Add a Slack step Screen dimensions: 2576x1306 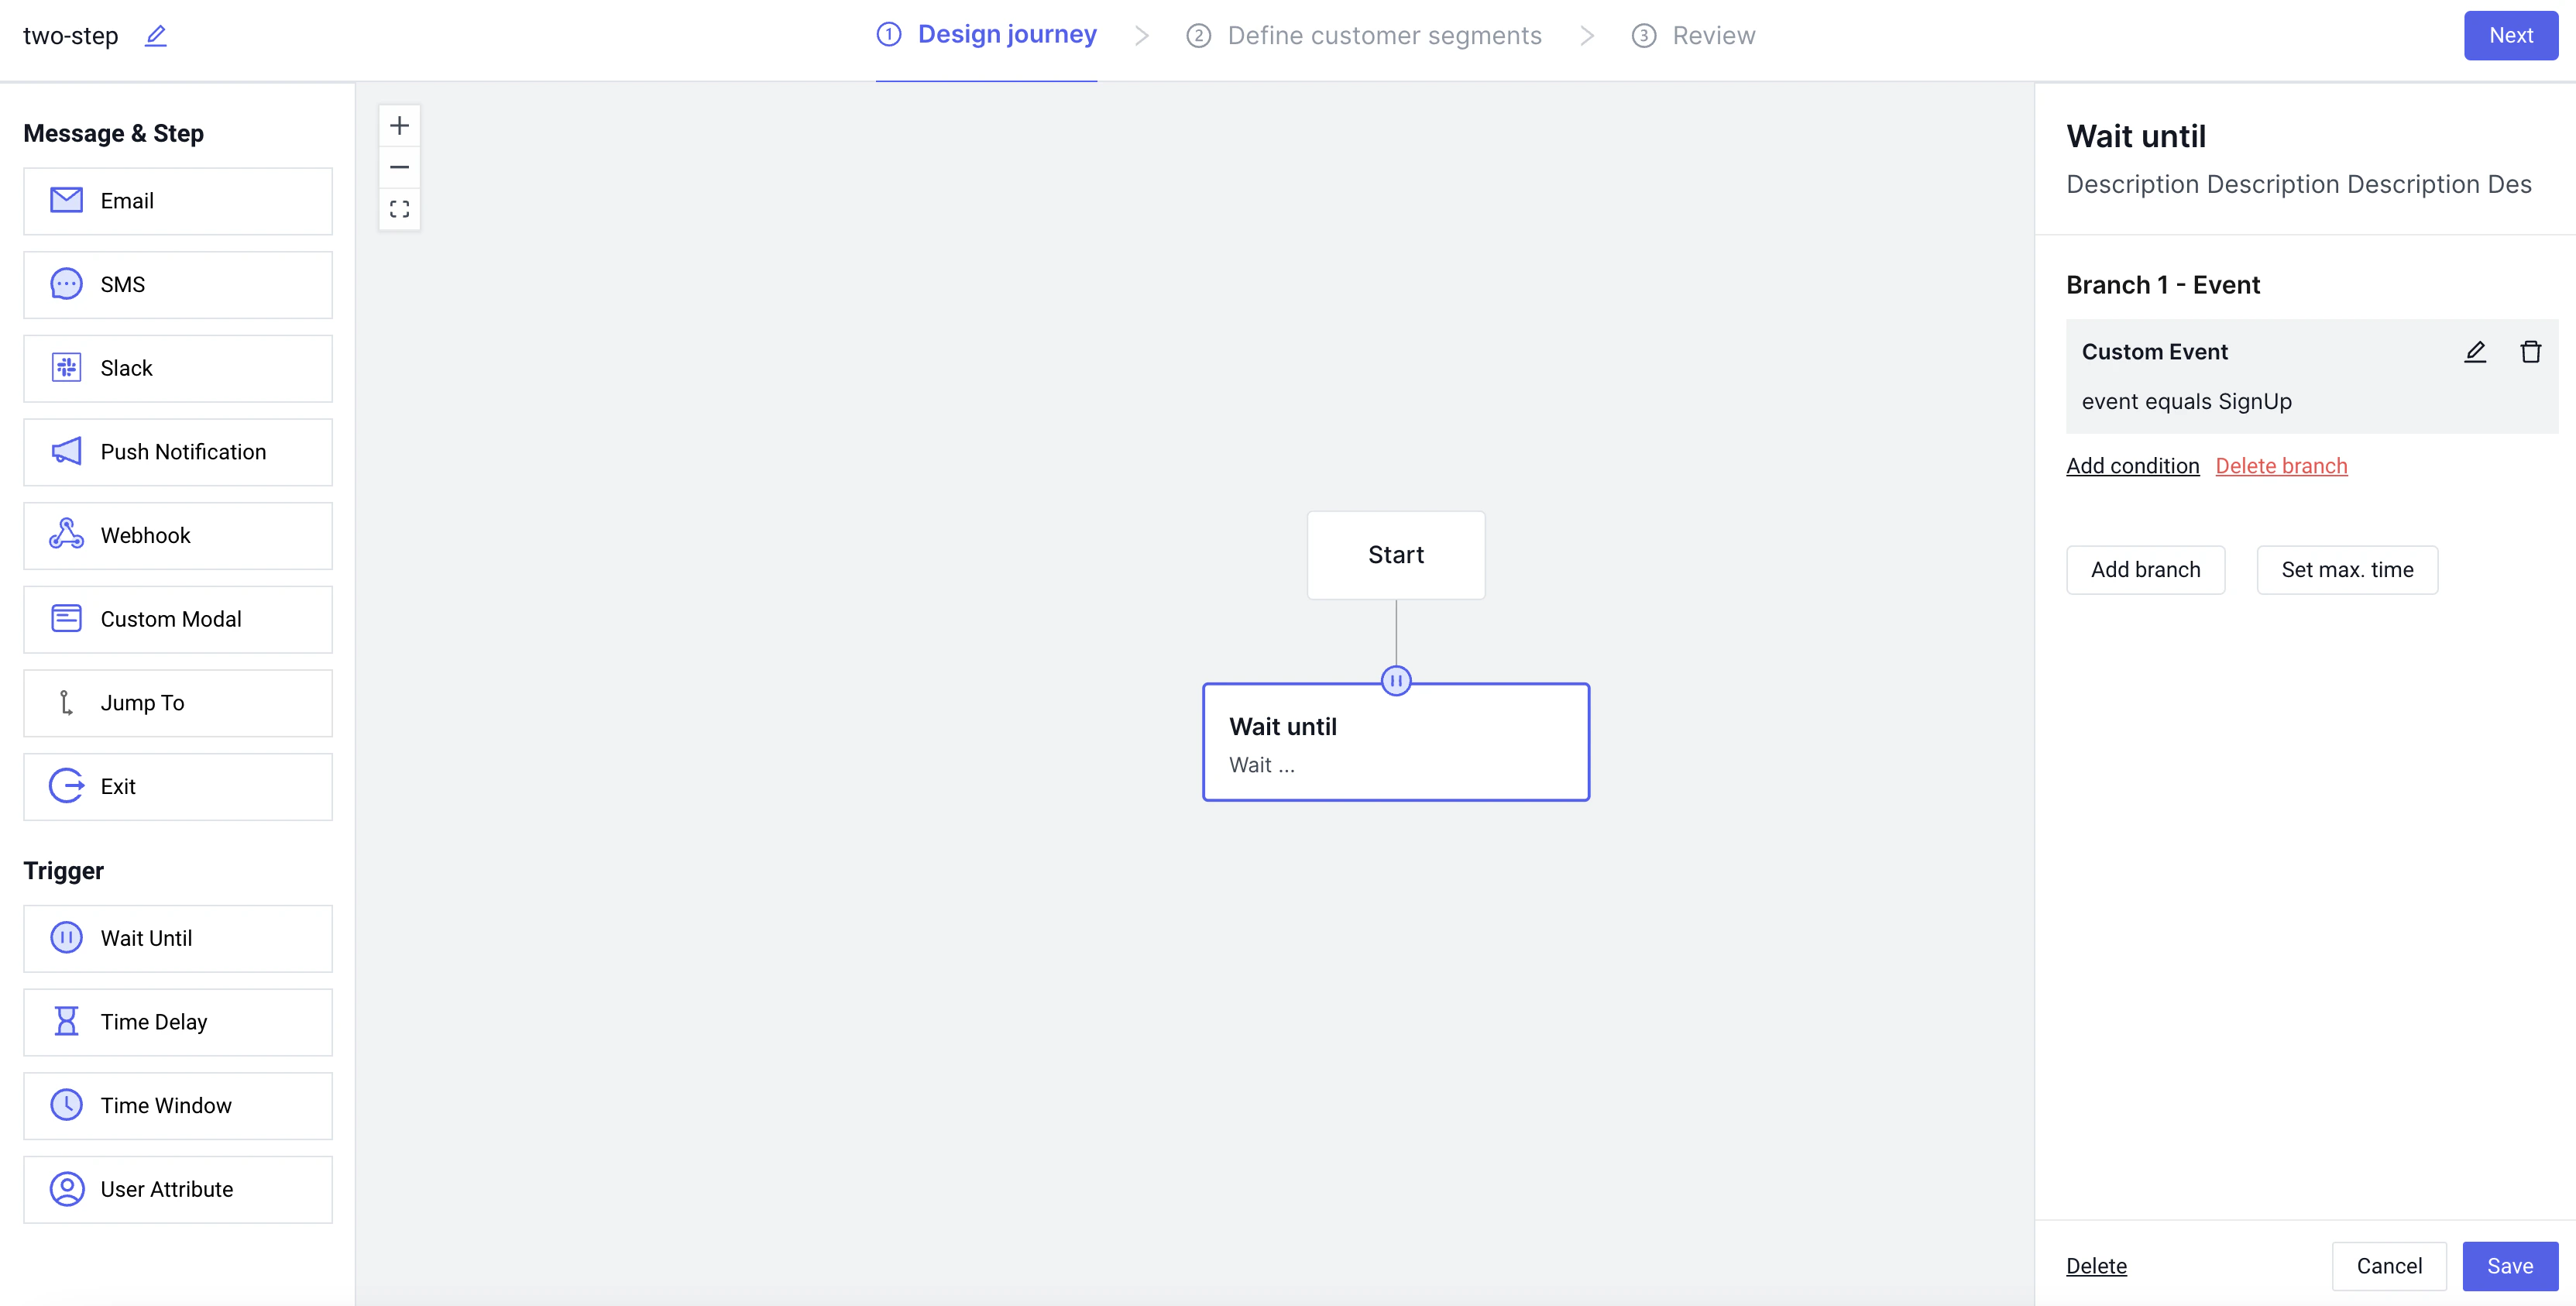tap(177, 368)
